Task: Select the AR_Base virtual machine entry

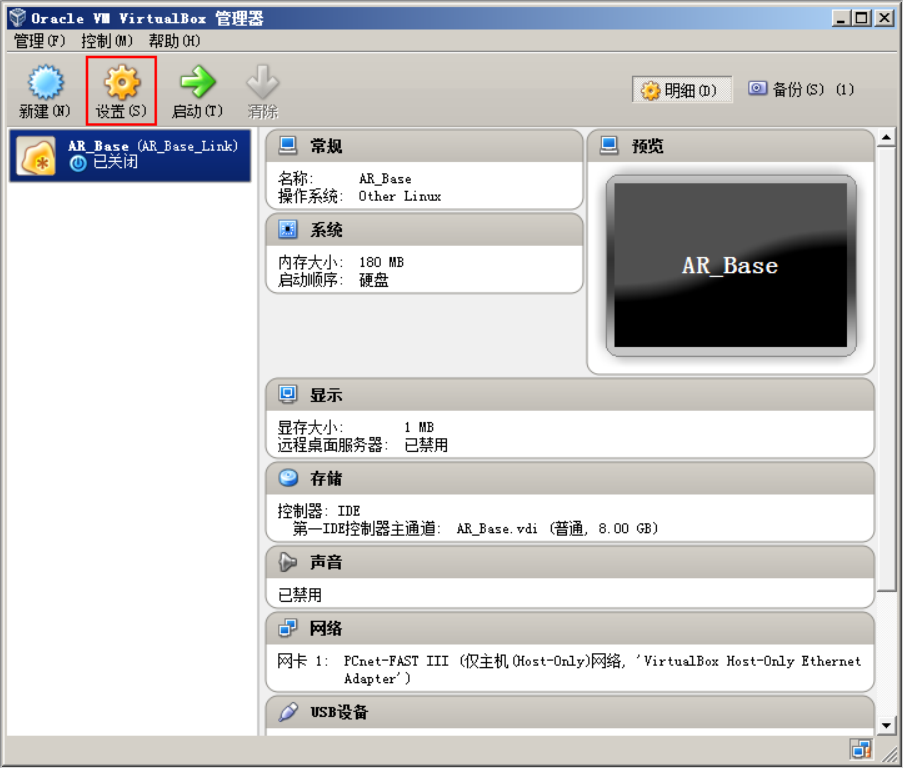Action: pos(130,155)
